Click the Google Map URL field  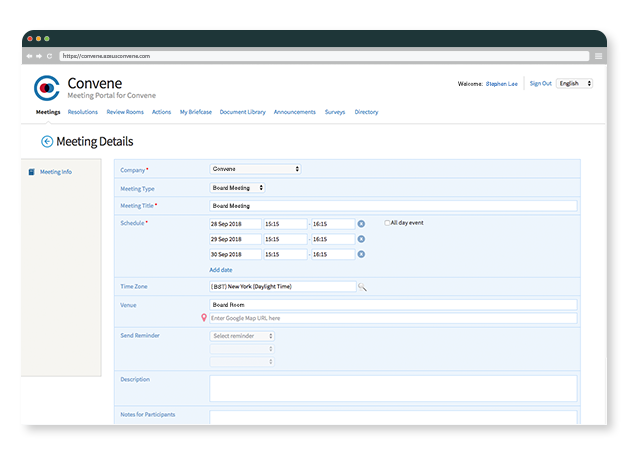point(393,318)
